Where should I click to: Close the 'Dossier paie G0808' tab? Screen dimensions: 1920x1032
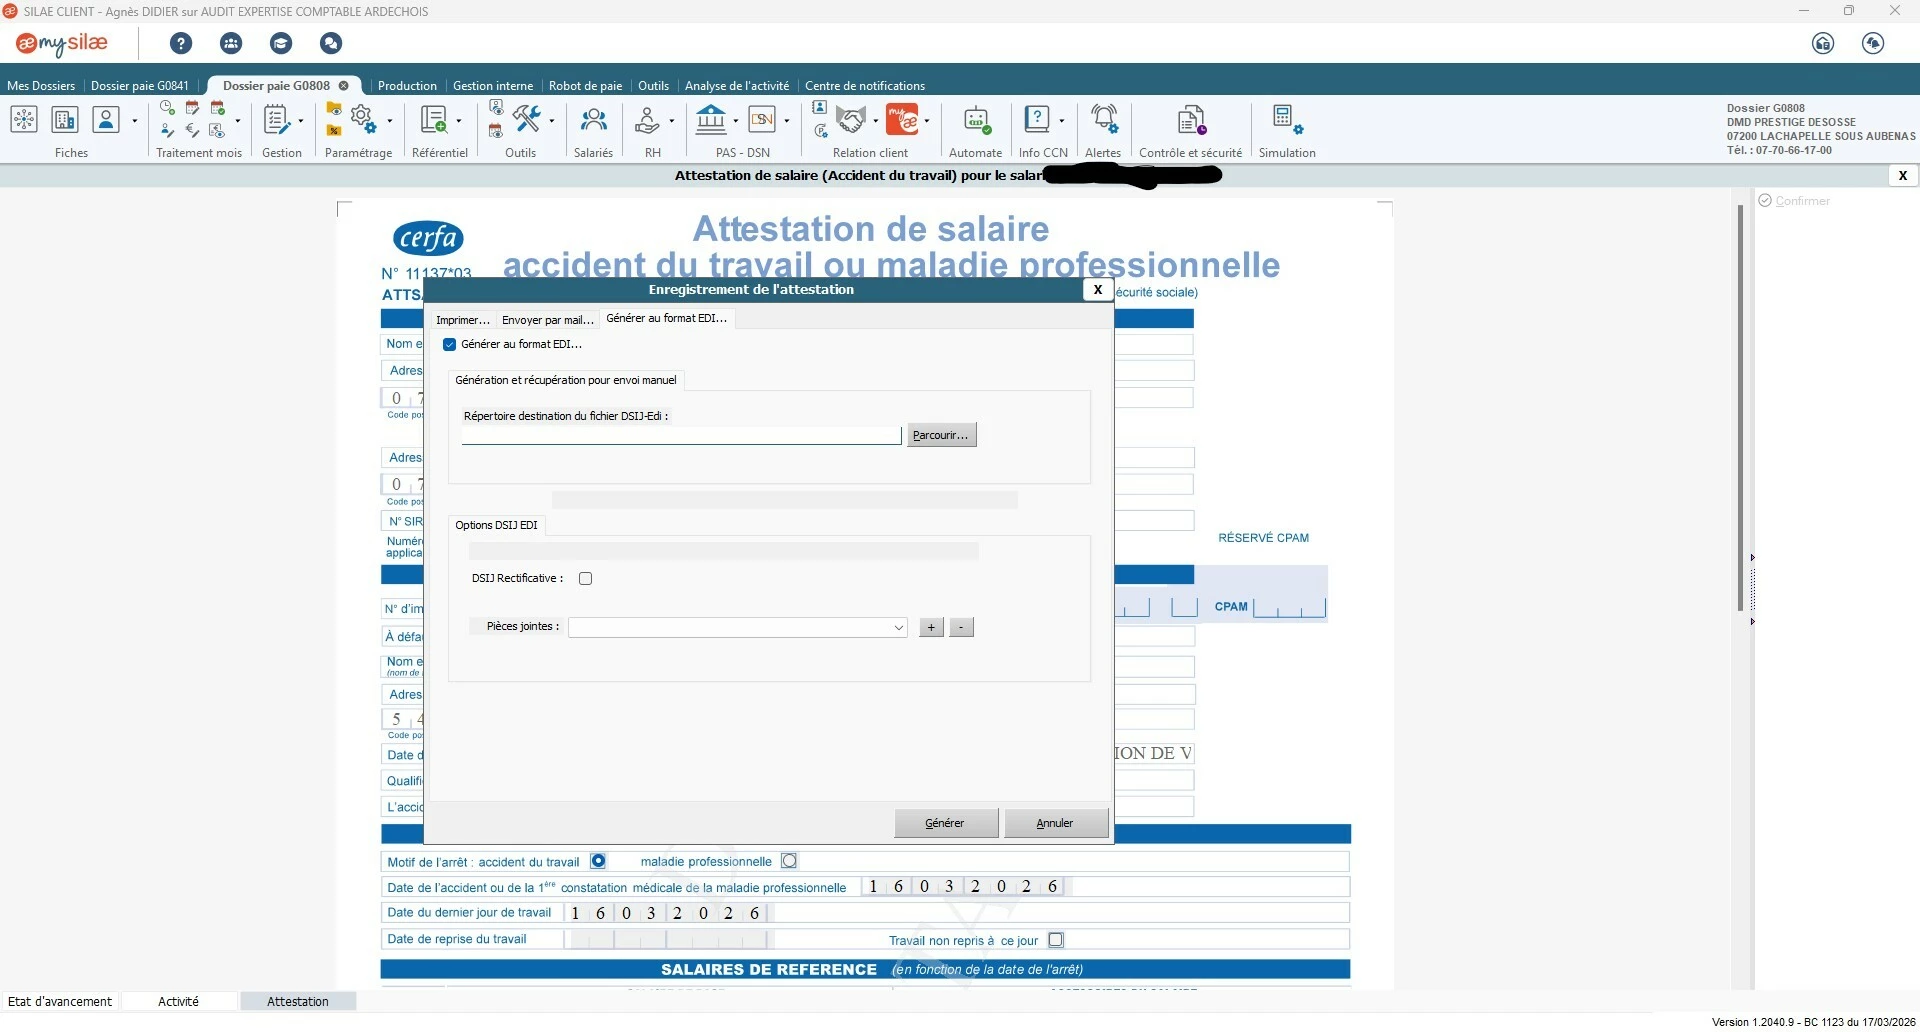(344, 86)
